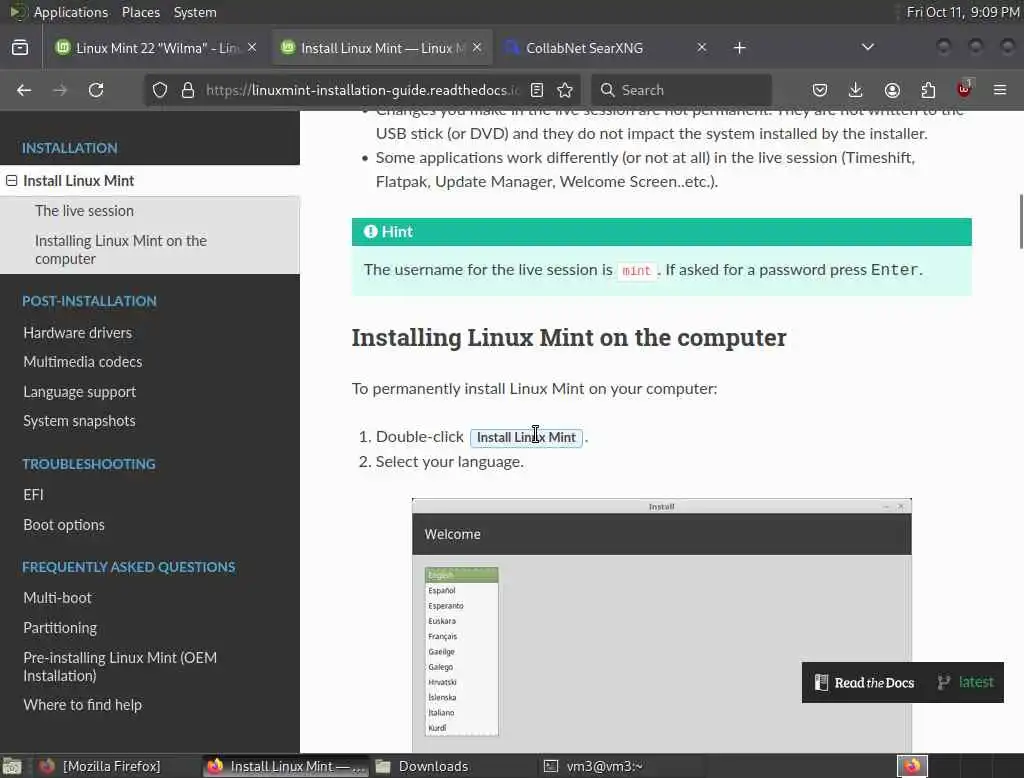Open the uBlock Origin extension icon
The height and width of the screenshot is (778, 1024).
965,89
